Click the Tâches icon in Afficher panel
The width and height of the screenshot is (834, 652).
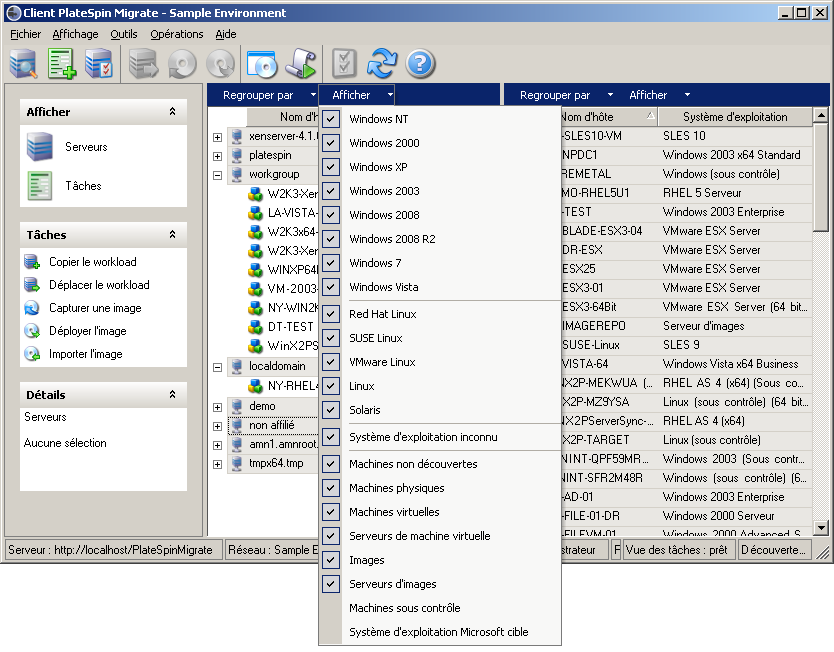[x=40, y=186]
